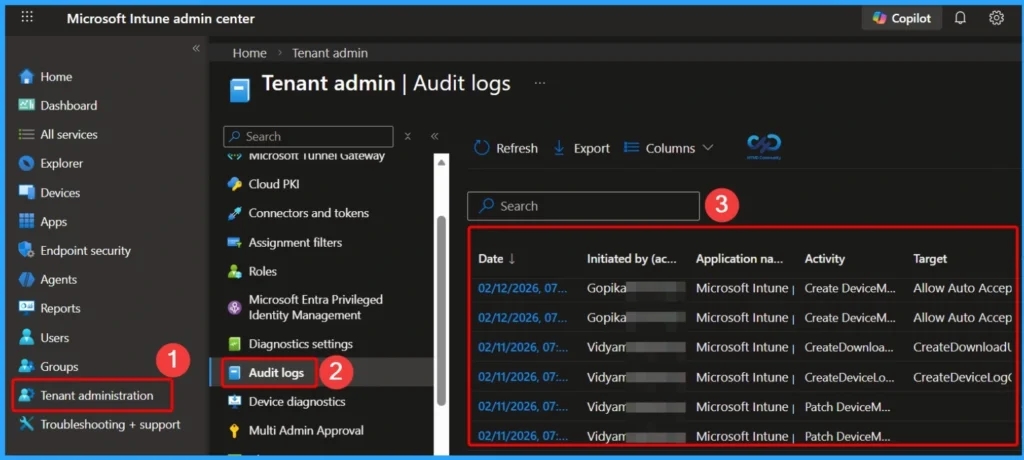Open the settings gear in header
Screen dimensions: 1024x460
point(996,18)
